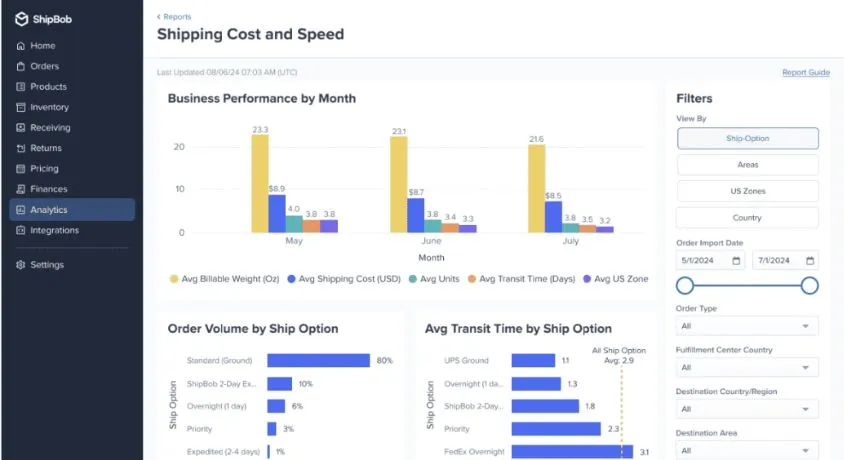Select Ship Option view mode

pos(748,139)
